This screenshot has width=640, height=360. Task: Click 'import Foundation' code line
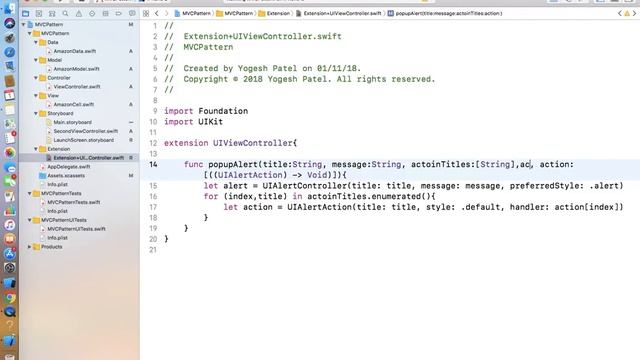pyautogui.click(x=206, y=111)
